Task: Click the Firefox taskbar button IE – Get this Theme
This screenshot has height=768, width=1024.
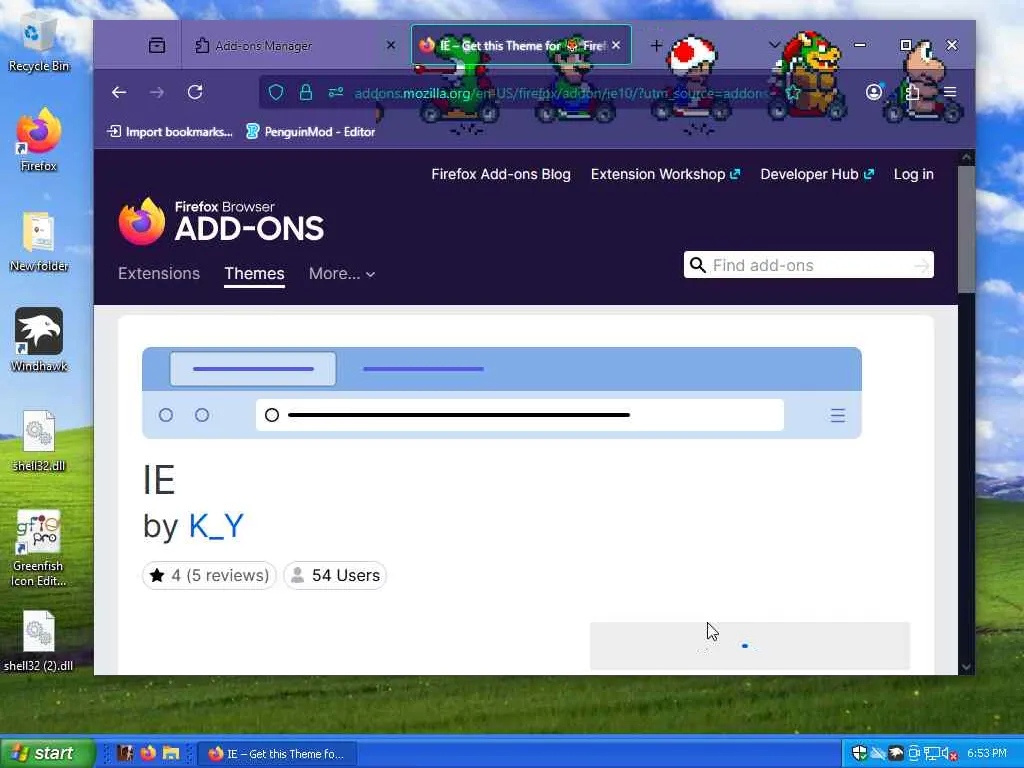Action: click(277, 754)
